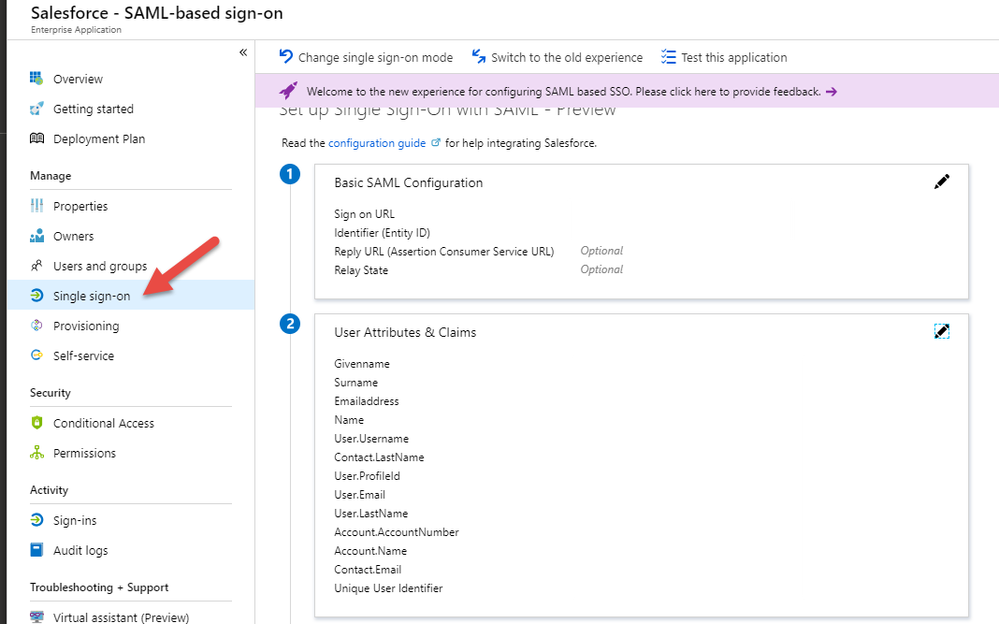Click the Owners people icon
Screen dimensions: 999x624
(x=36, y=236)
